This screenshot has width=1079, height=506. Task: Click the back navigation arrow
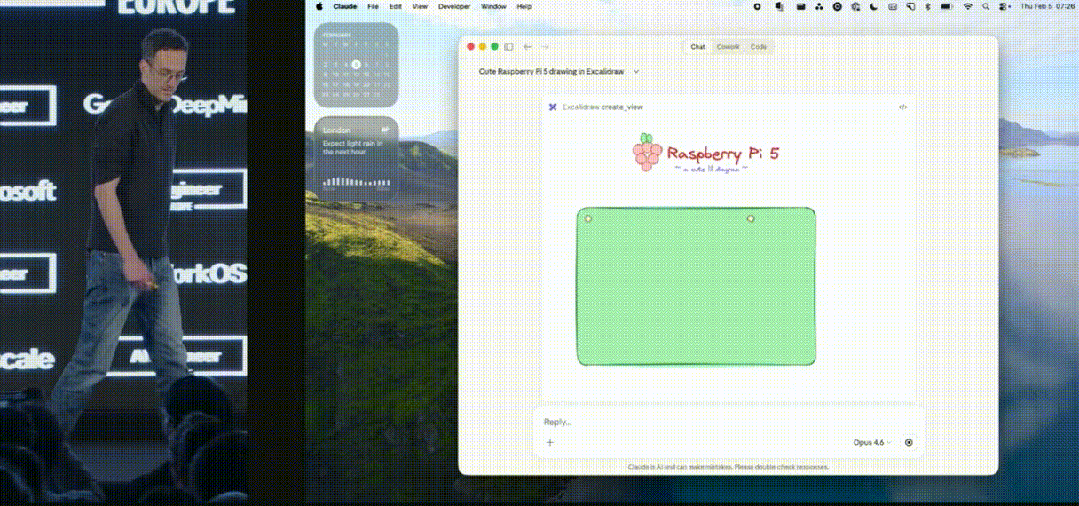click(x=527, y=47)
